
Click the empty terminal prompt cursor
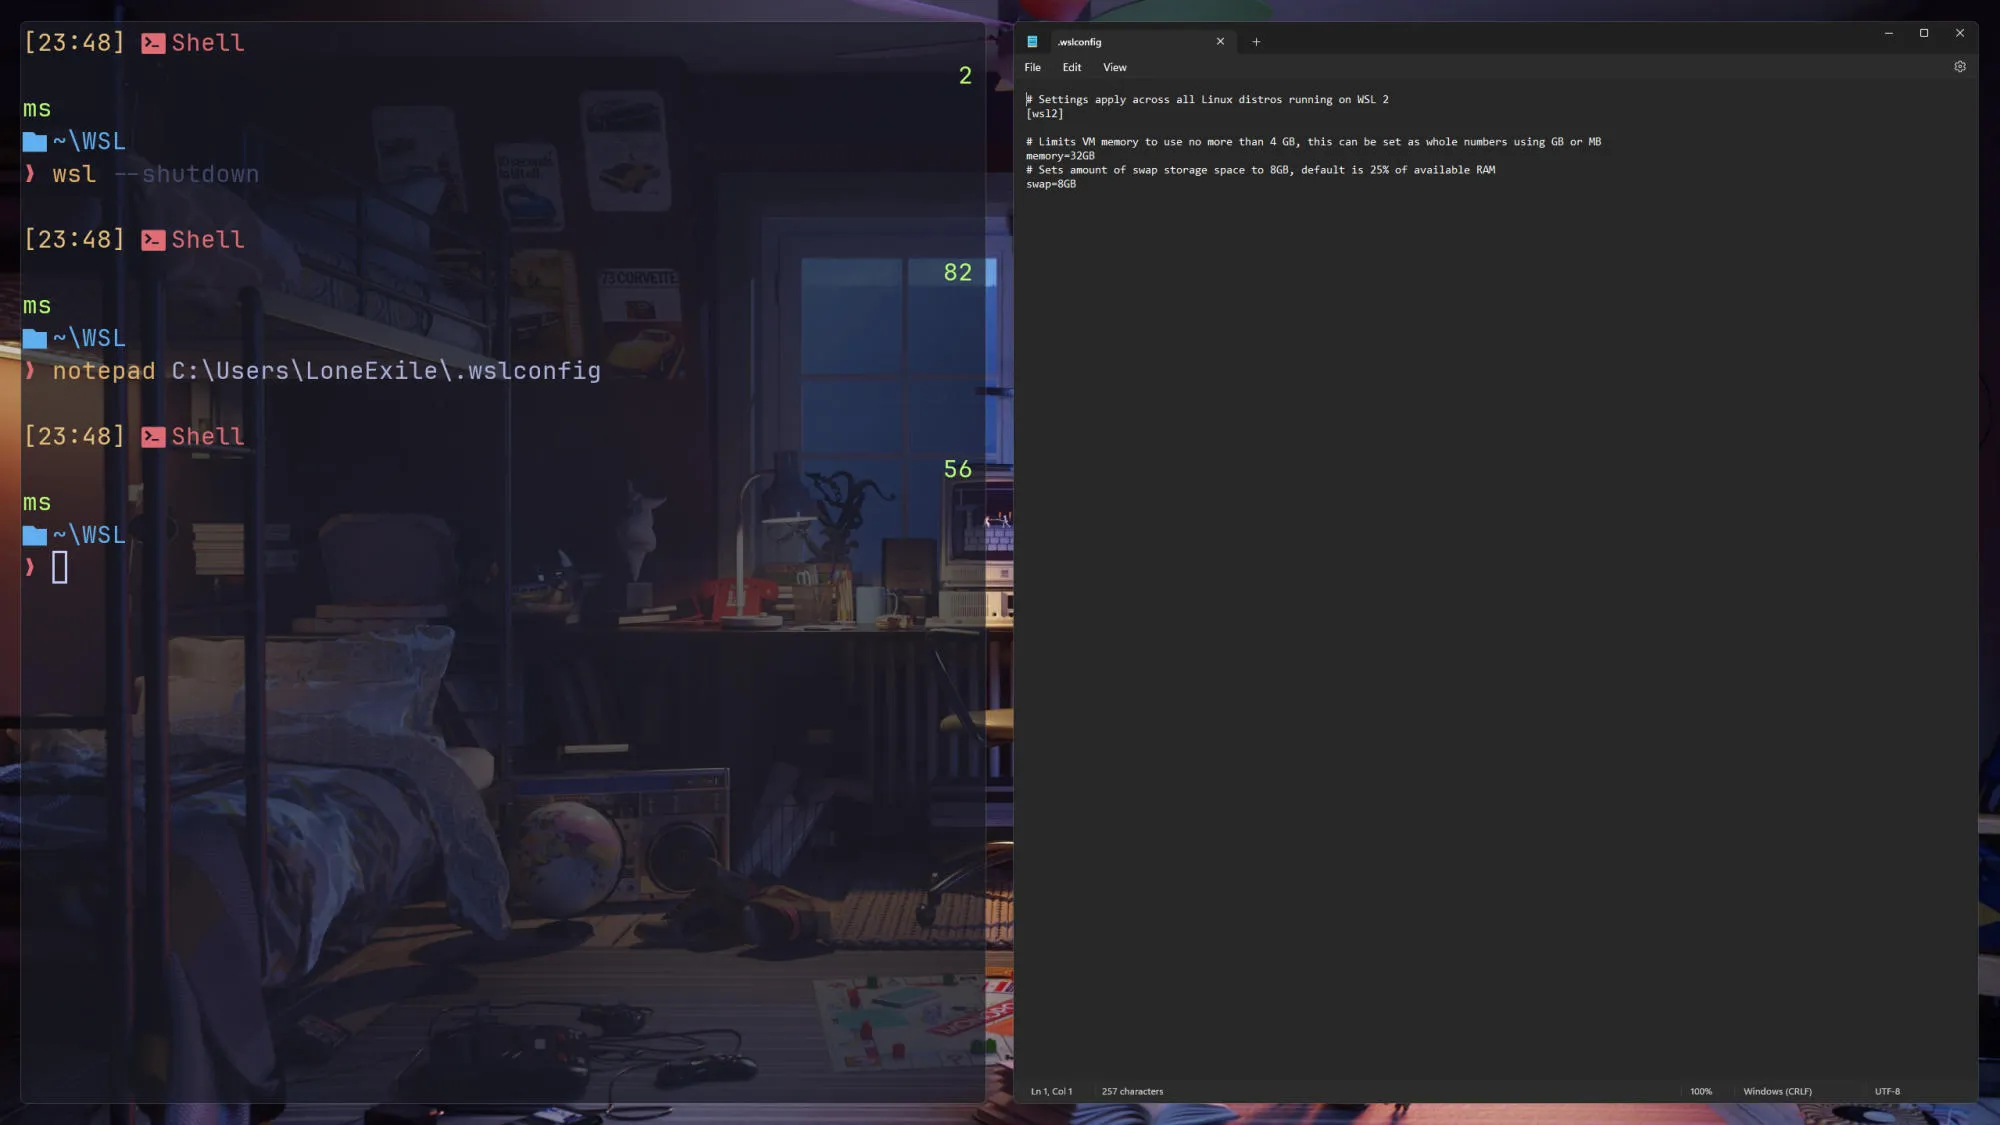60,568
